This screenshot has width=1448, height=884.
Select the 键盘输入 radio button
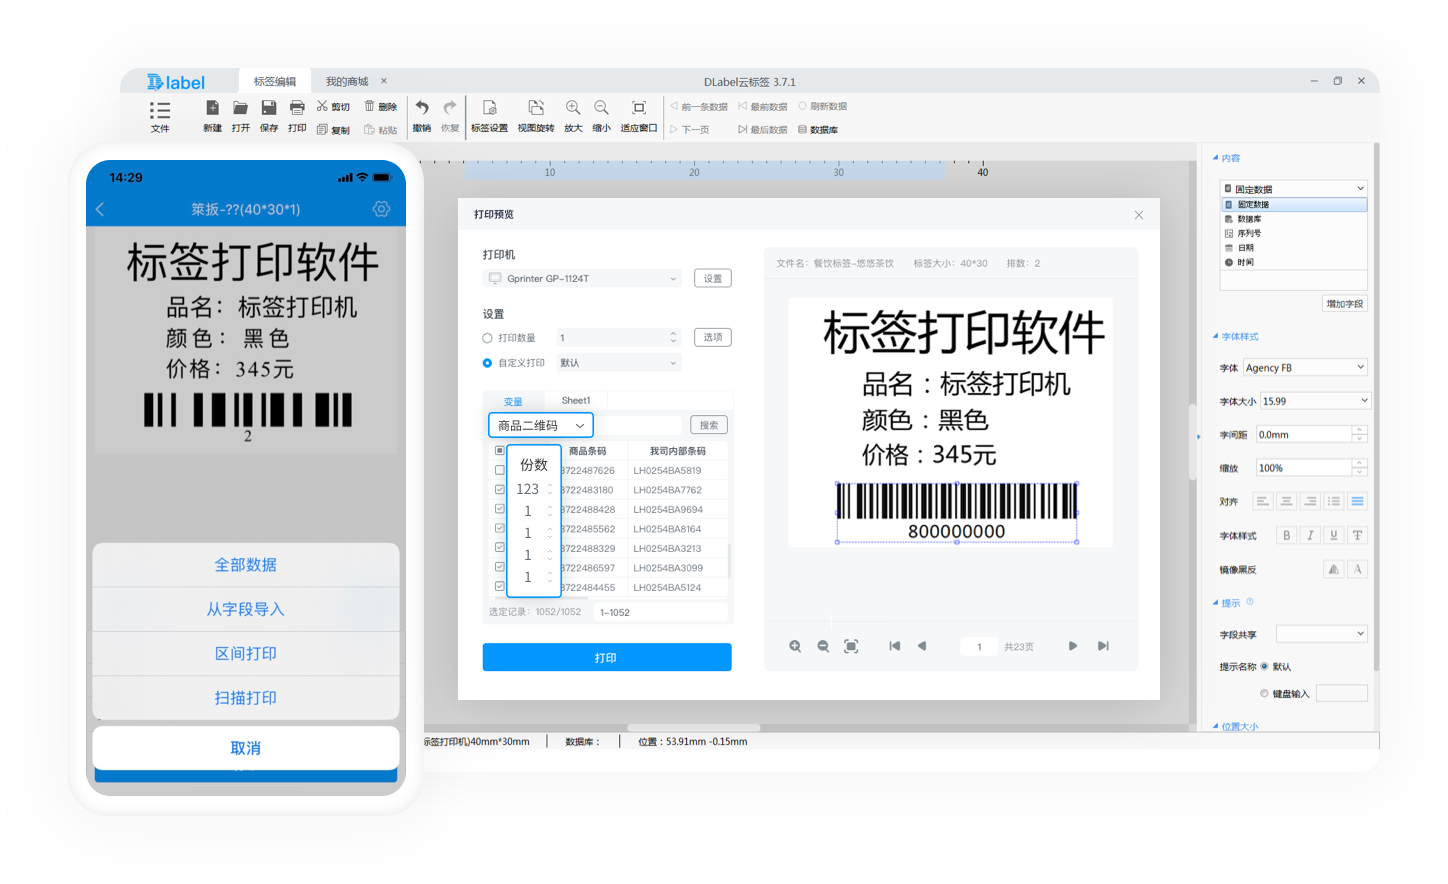pyautogui.click(x=1264, y=693)
